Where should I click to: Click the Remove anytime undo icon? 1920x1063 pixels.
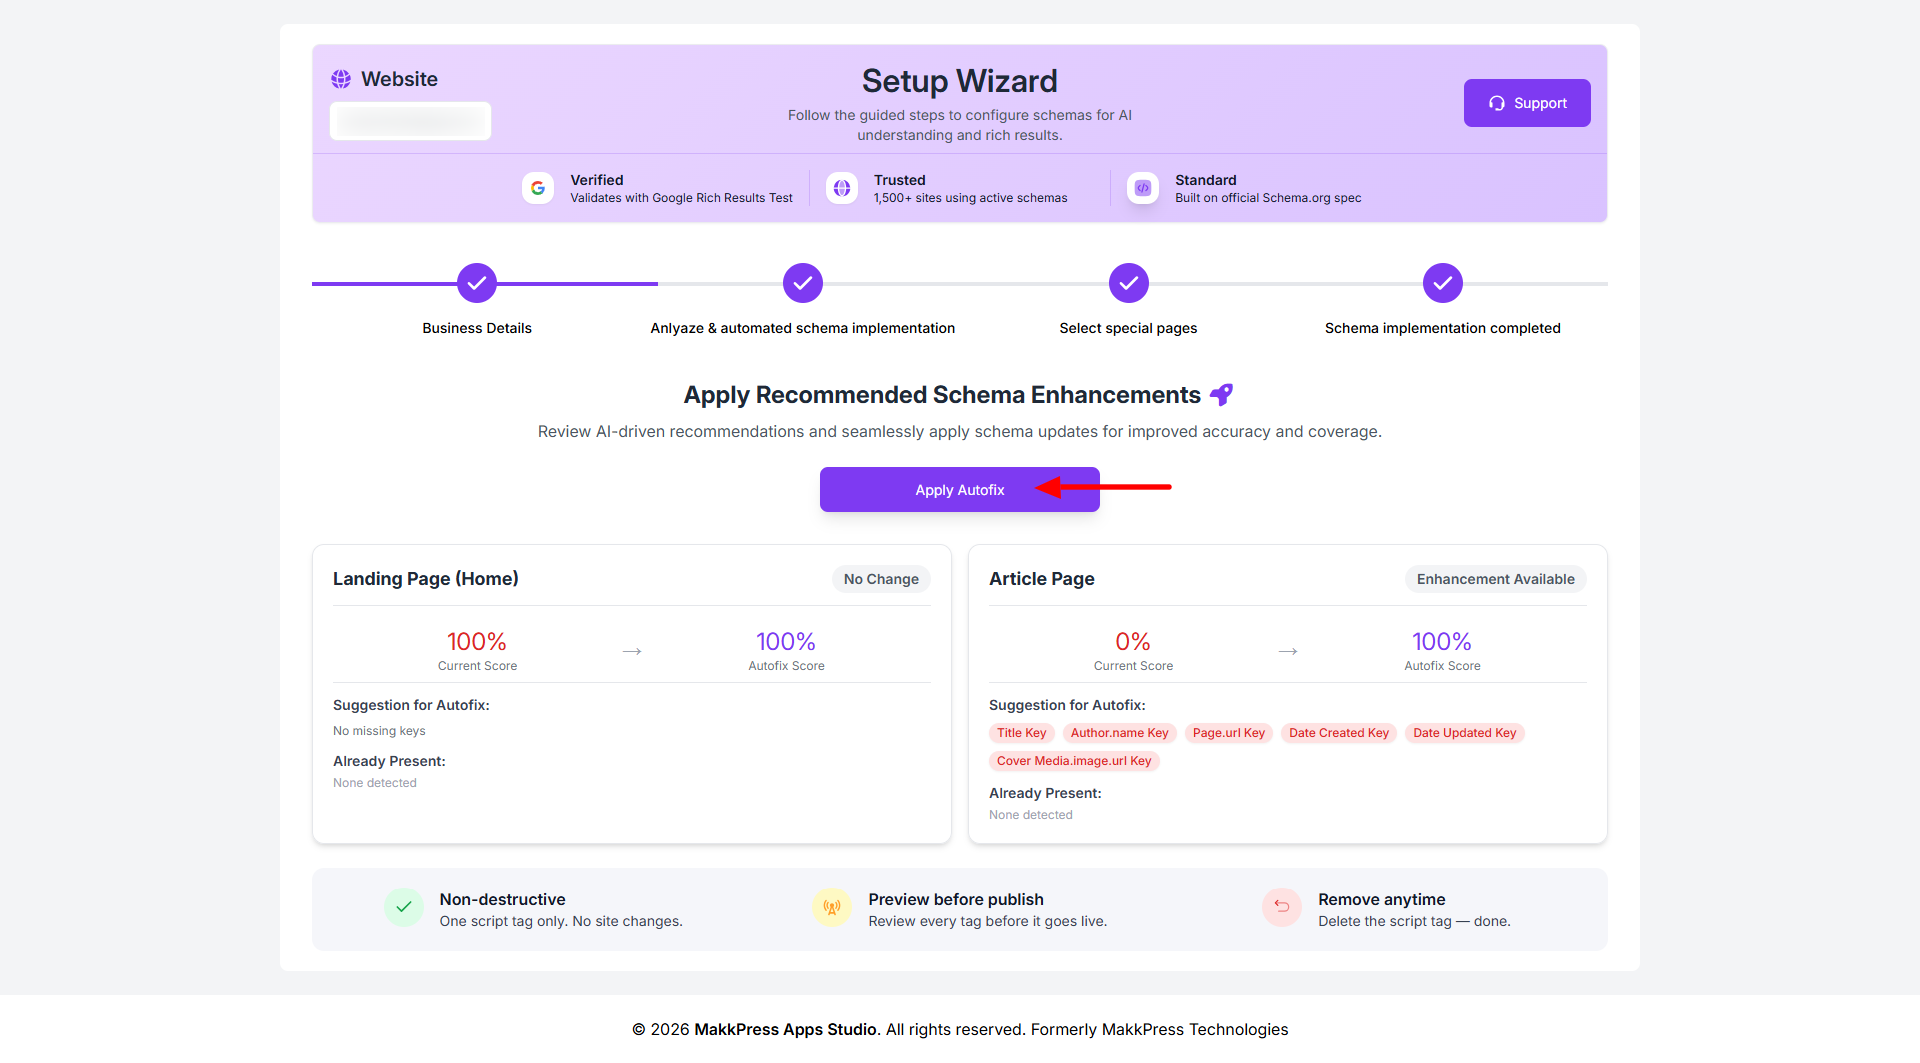(1282, 908)
